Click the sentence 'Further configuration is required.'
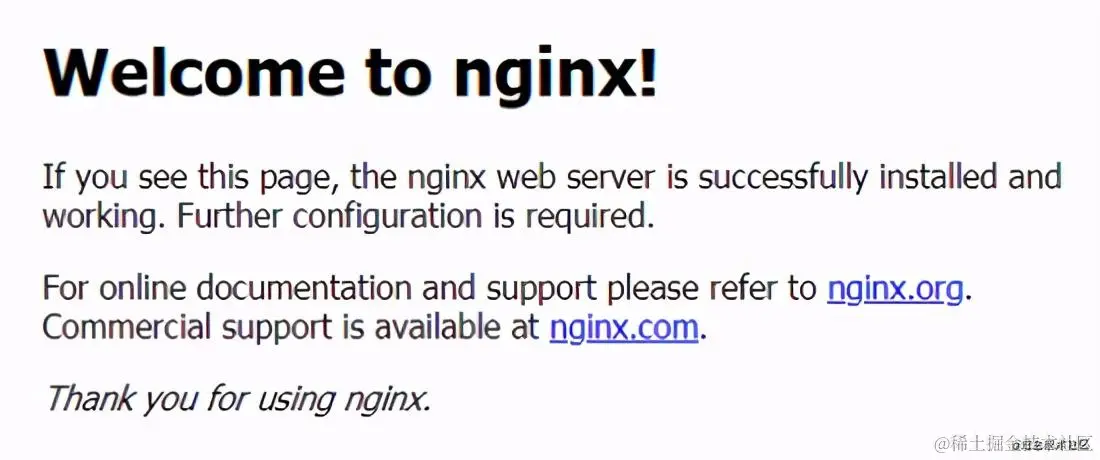The height and width of the screenshot is (460, 1100). pos(415,218)
